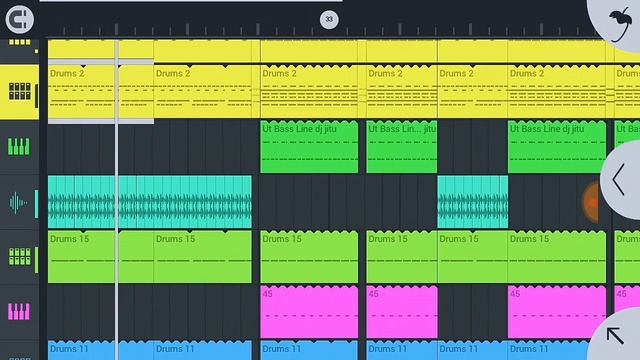Select the pink piano keys track icon
Viewport: 640px width, 360px height.
[19, 312]
